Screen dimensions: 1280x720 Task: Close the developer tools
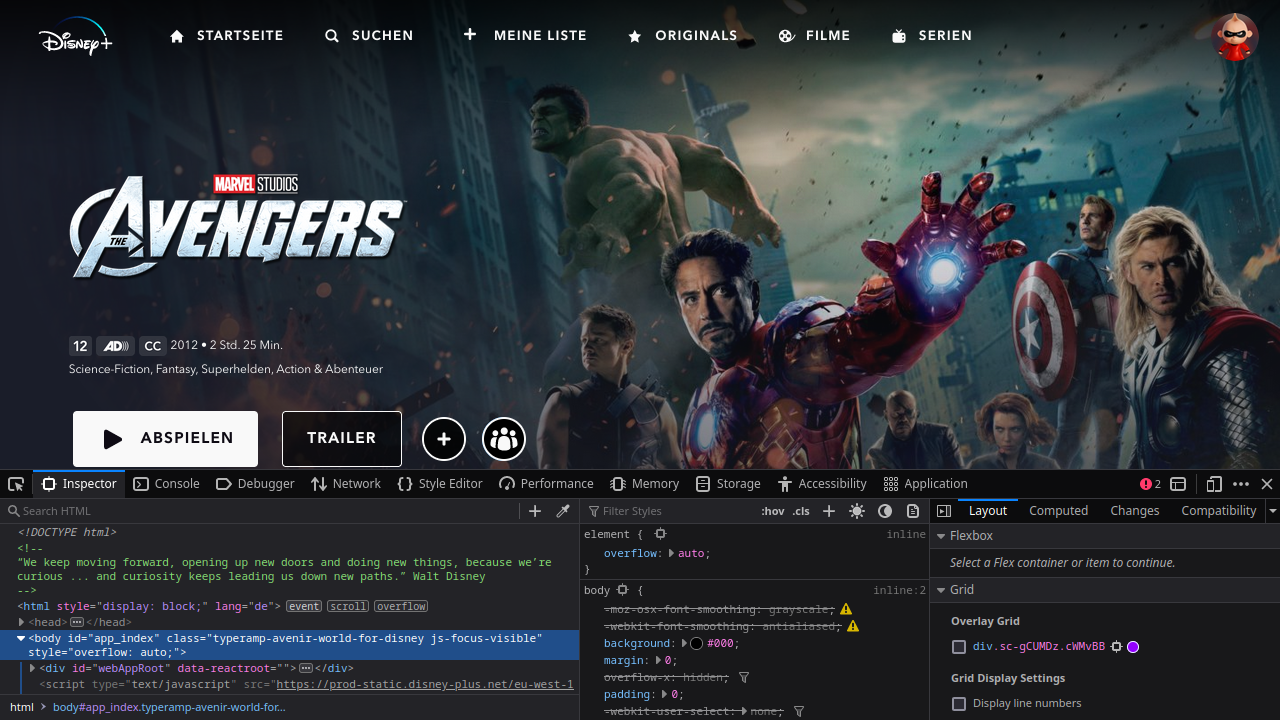tap(1267, 484)
